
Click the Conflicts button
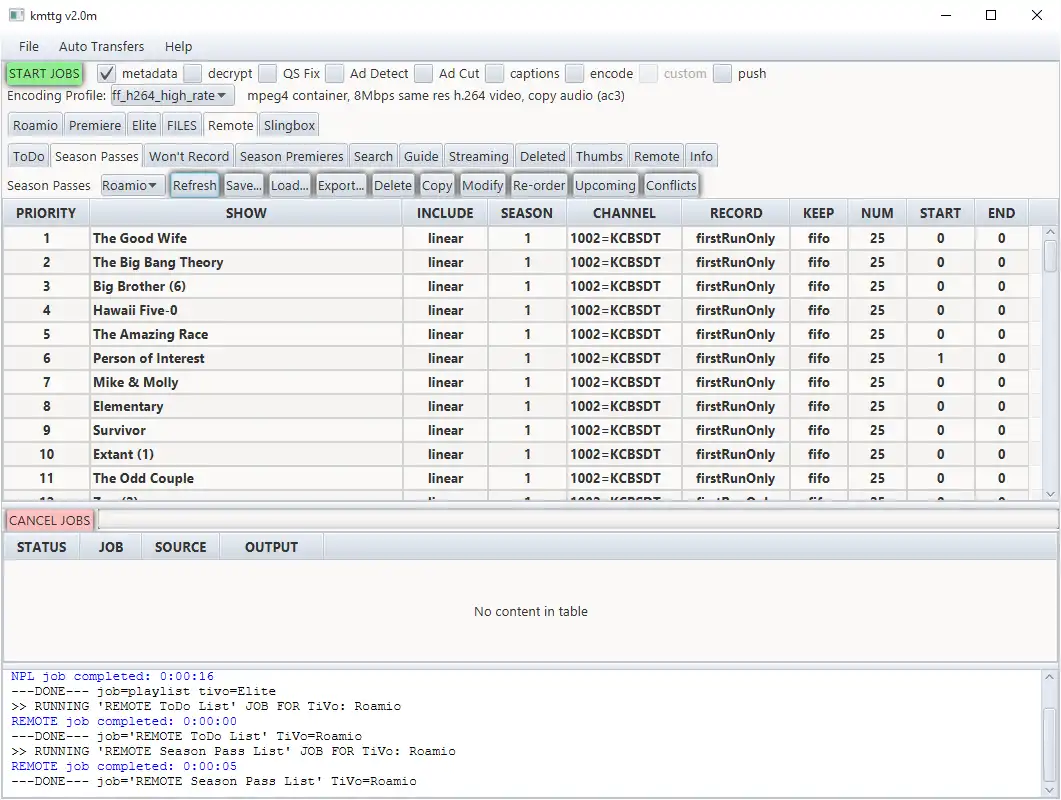coord(671,185)
